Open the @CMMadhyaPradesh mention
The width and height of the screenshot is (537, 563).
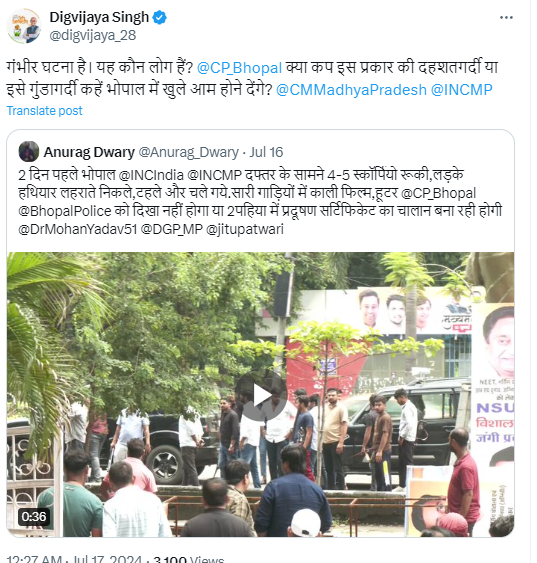coord(351,90)
